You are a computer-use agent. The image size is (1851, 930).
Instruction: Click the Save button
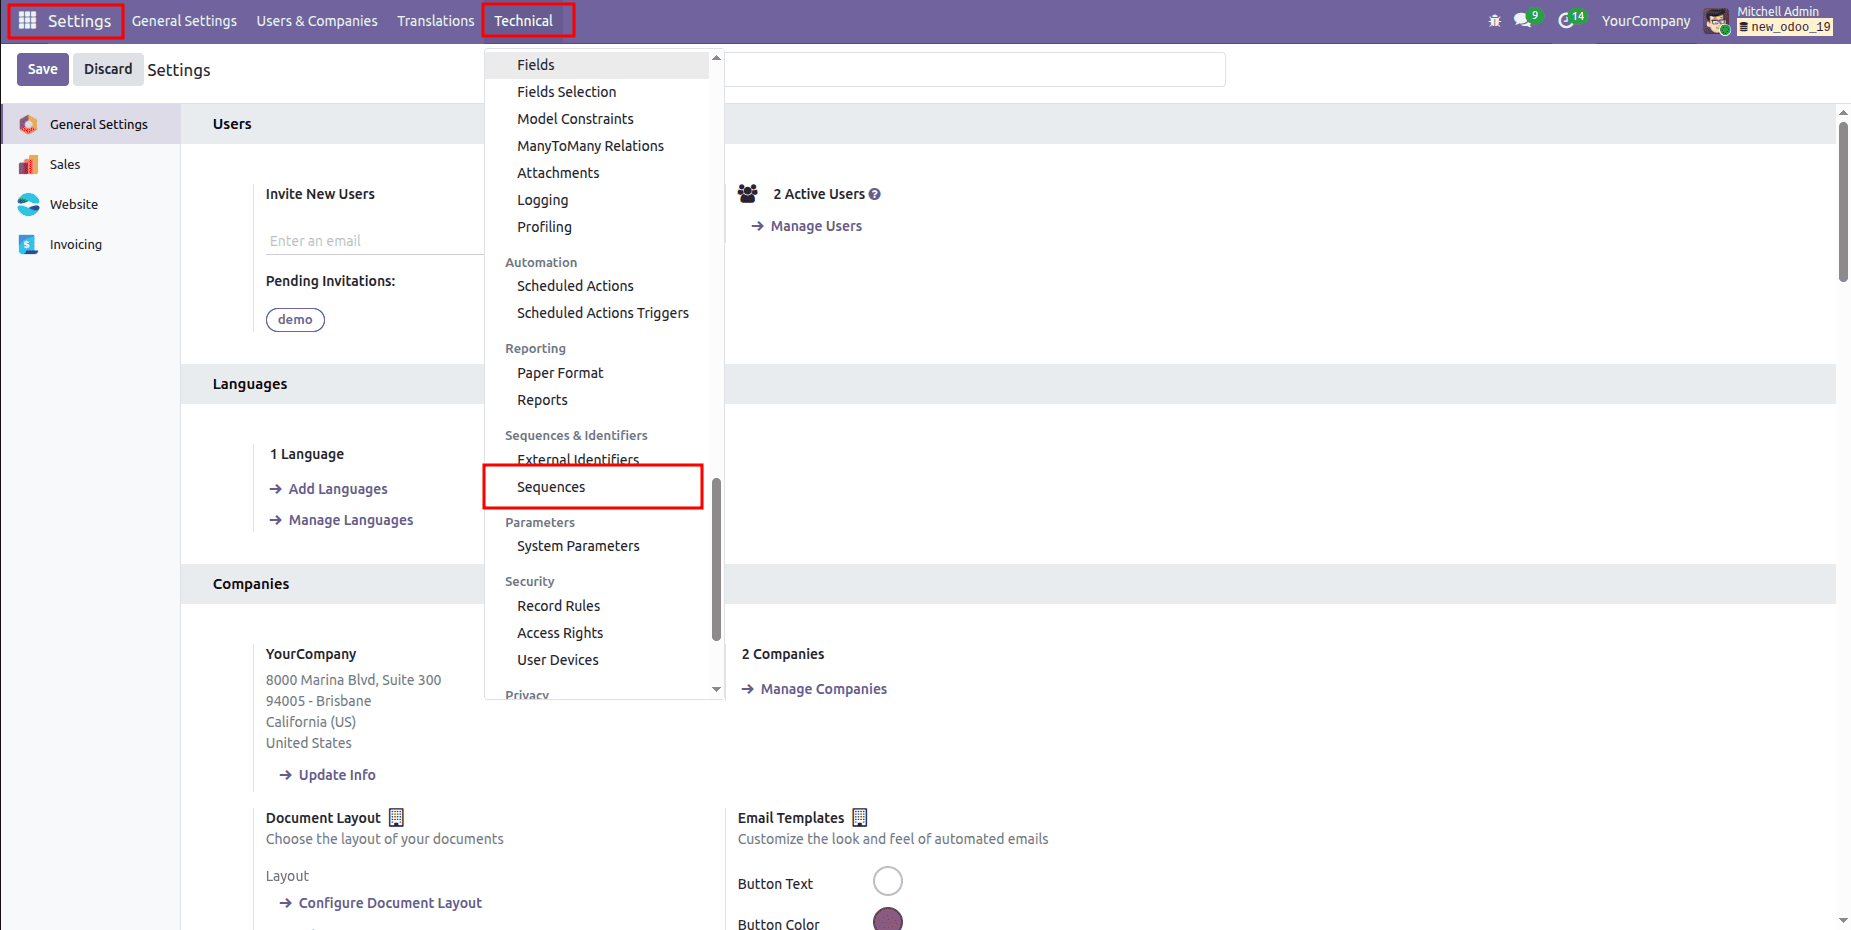click(42, 69)
